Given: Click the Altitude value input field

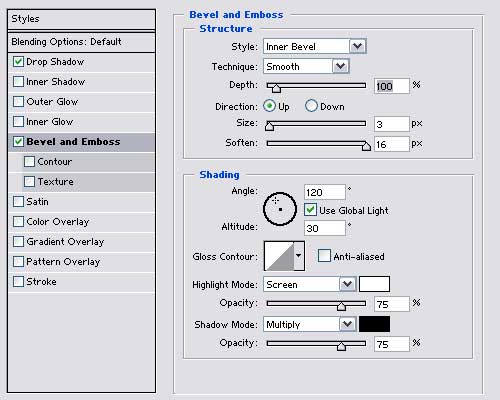Looking at the screenshot, I should point(324,228).
